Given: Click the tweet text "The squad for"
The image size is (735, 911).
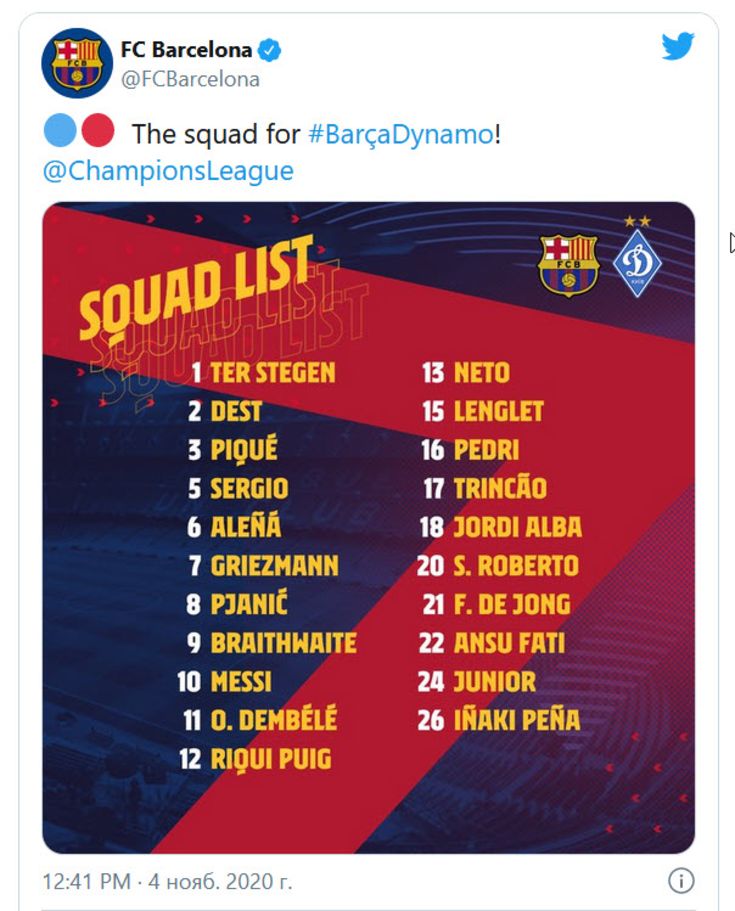Looking at the screenshot, I should point(216,134).
